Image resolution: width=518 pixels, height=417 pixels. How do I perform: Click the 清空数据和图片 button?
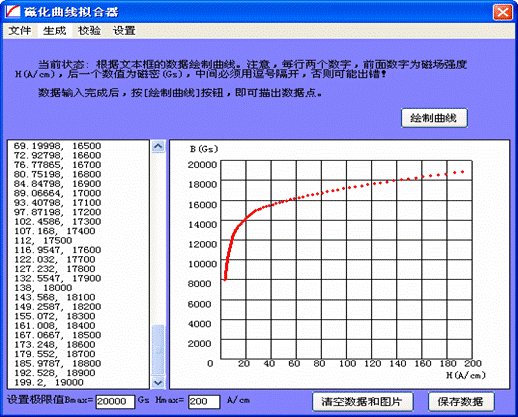[x=363, y=402]
